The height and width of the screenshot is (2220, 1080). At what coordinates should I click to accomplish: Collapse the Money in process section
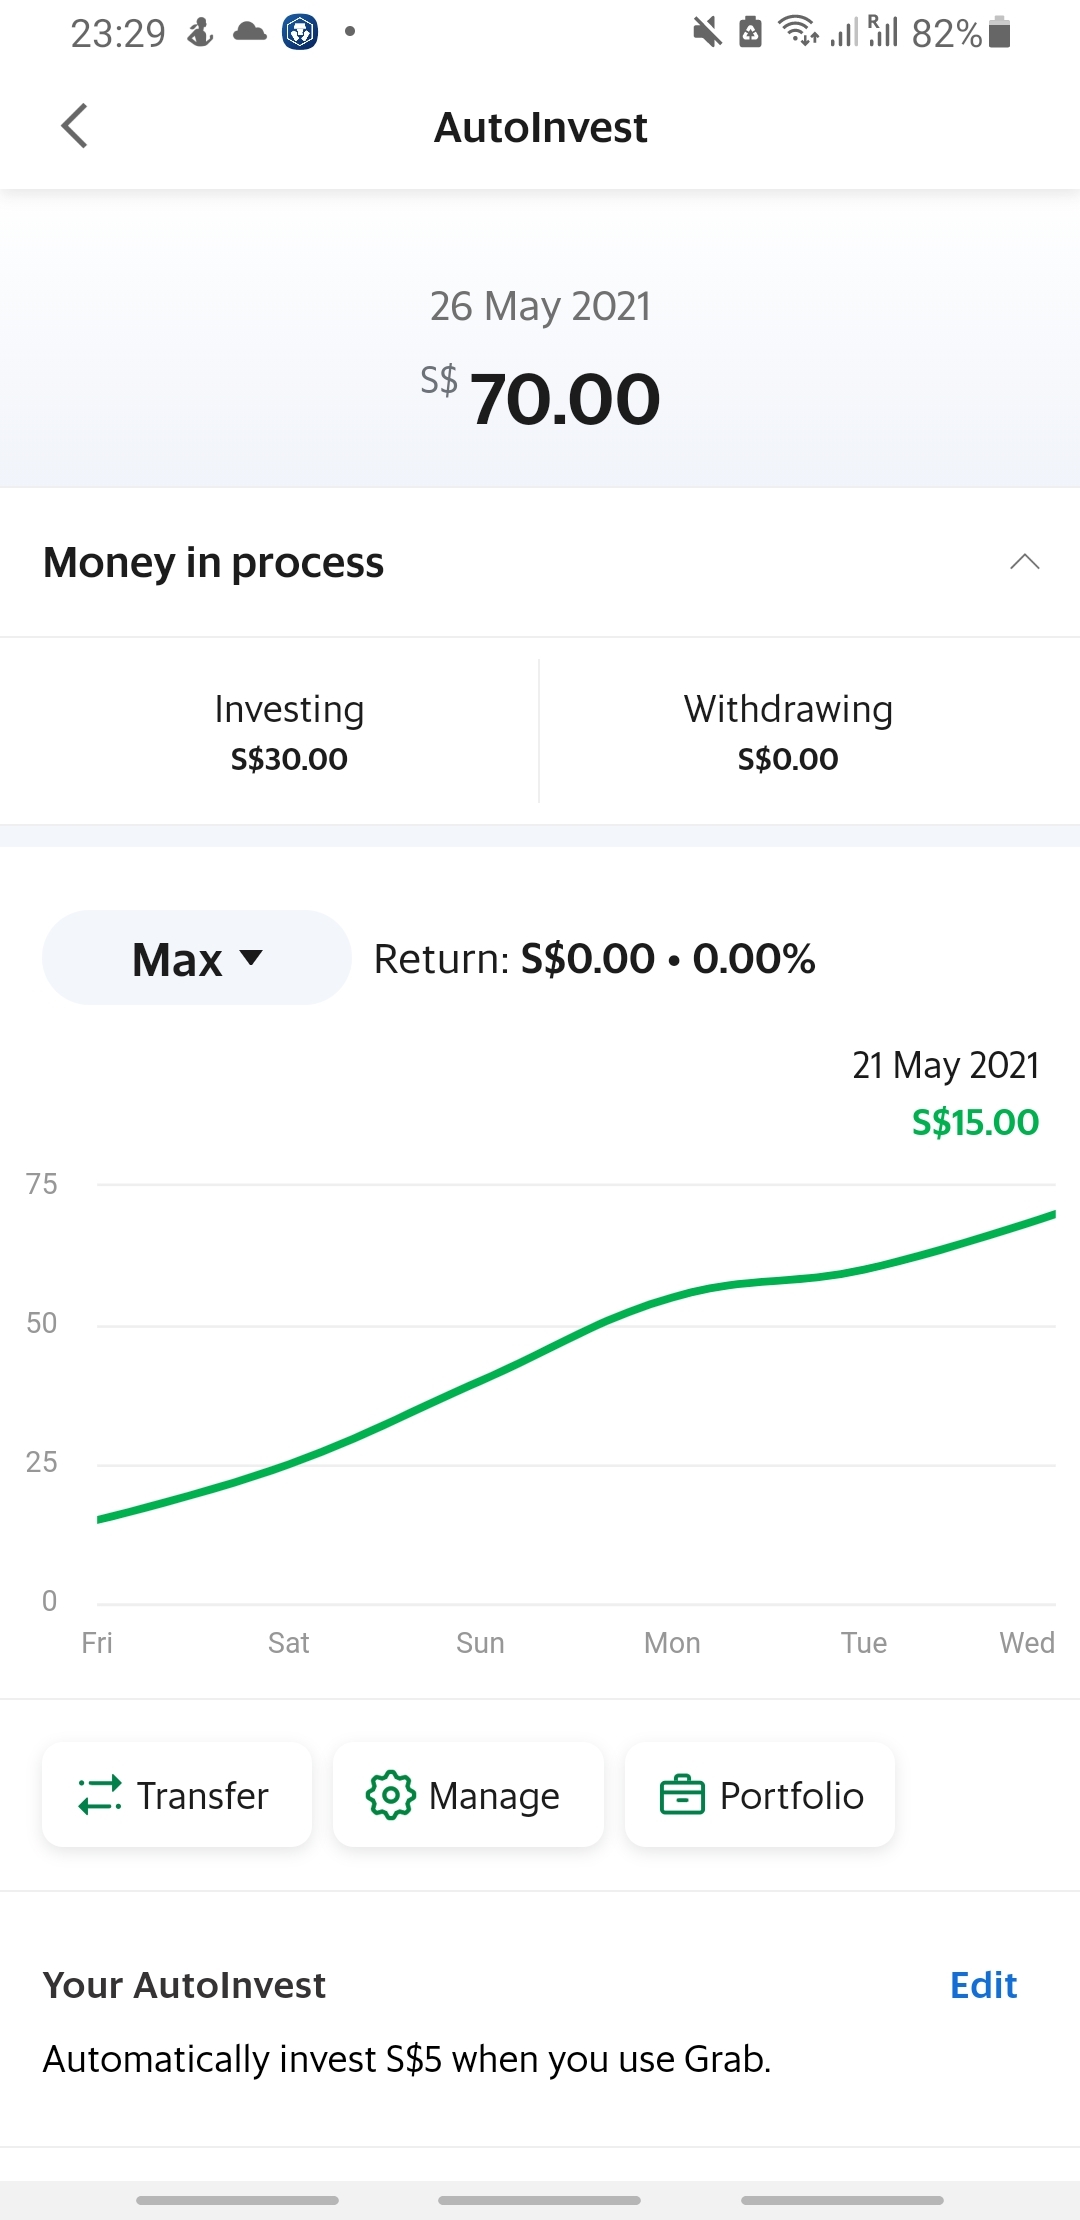(x=1024, y=562)
